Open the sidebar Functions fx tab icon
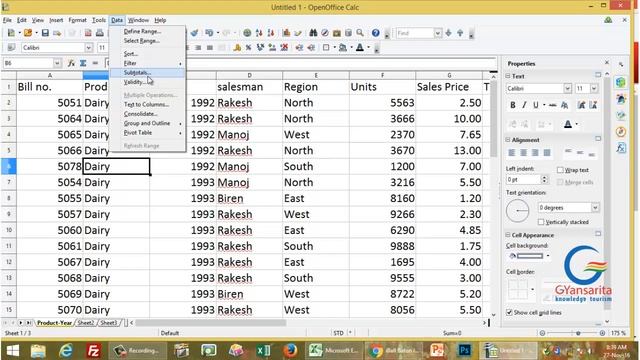Screen dimensions: 640x360 pos(621,148)
